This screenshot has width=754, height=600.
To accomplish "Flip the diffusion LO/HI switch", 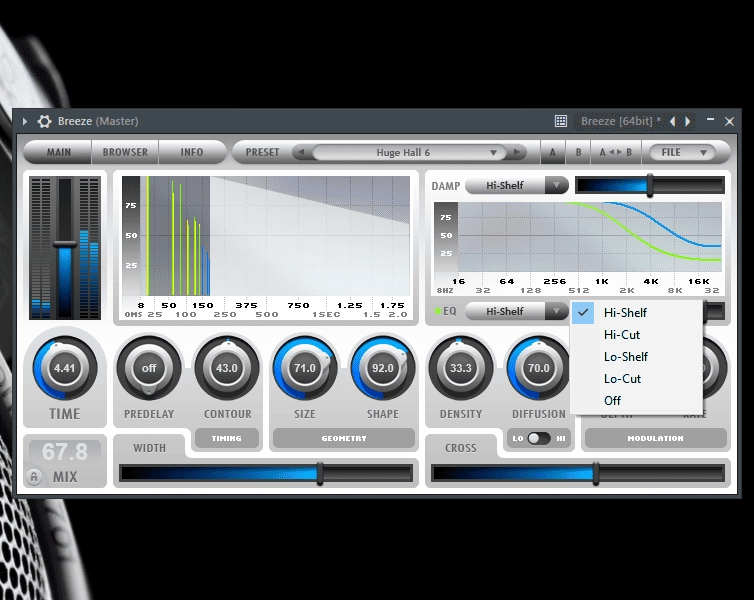I will coord(539,438).
